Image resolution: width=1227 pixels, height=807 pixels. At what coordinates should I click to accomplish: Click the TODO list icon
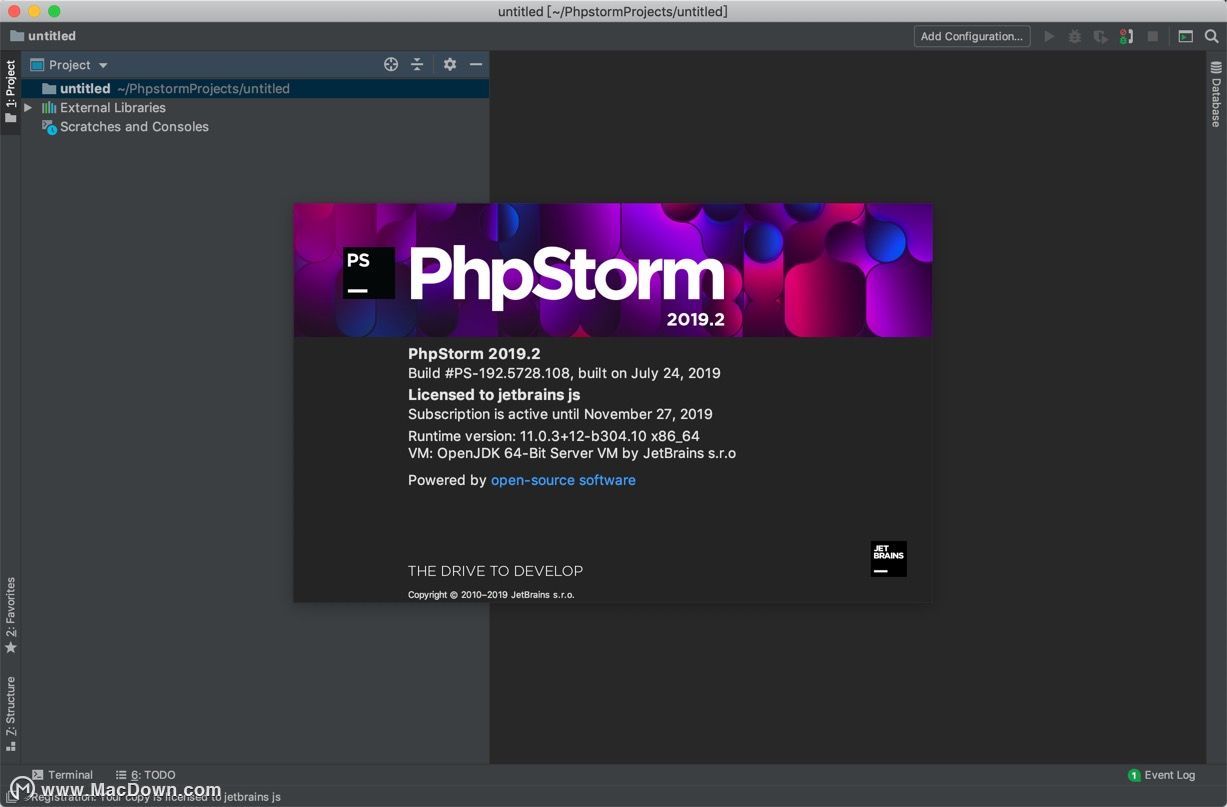[121, 775]
